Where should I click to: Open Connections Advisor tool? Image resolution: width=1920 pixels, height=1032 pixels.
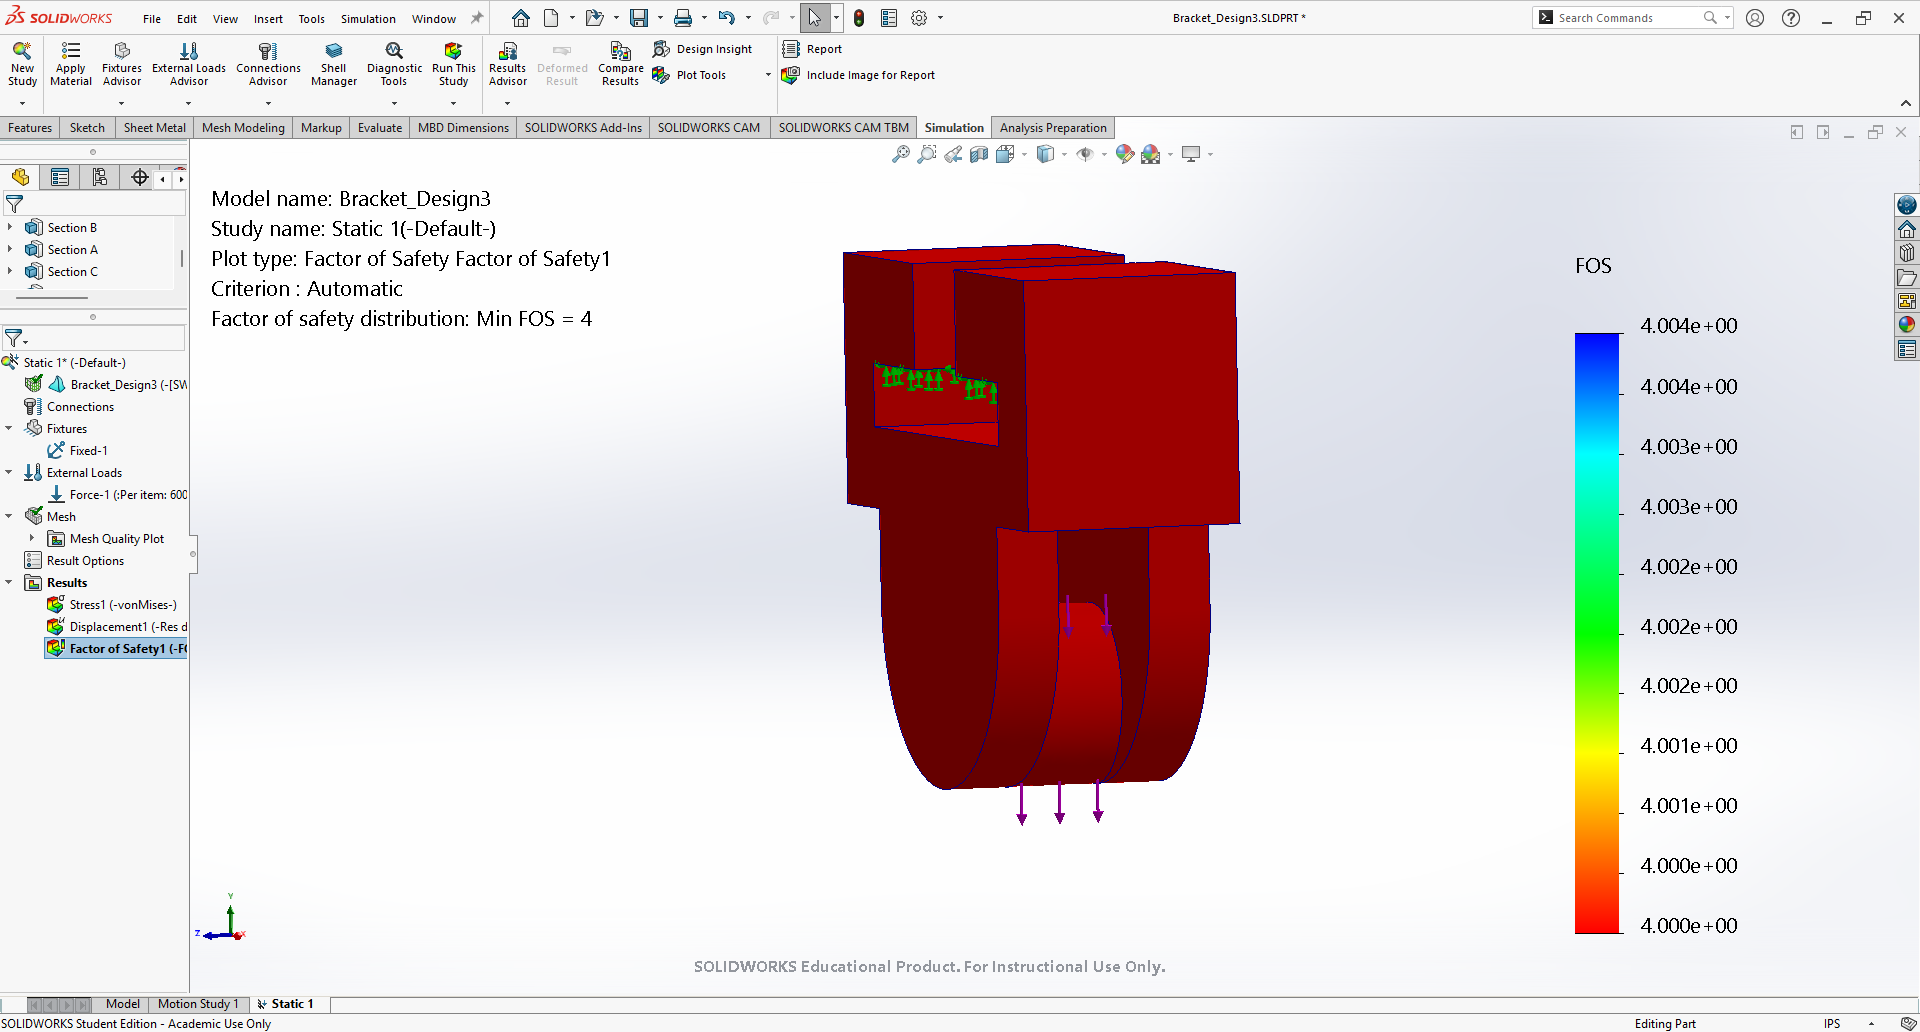[268, 64]
